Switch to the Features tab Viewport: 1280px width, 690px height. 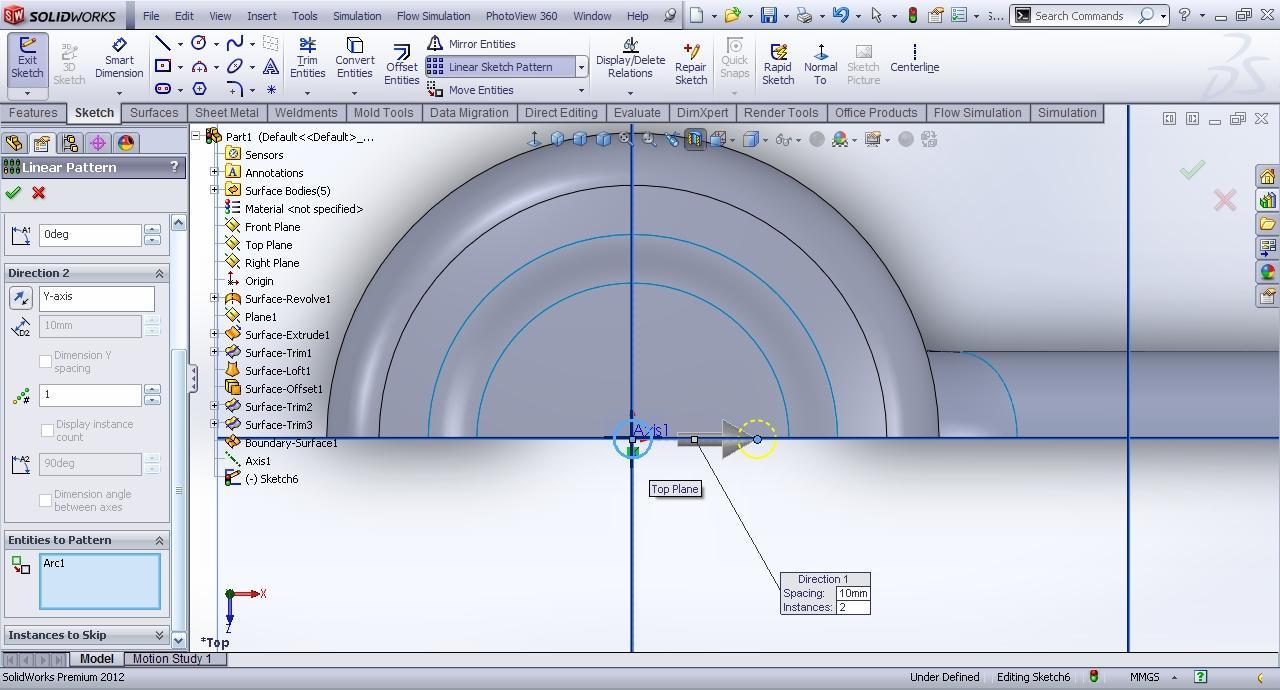click(x=34, y=113)
